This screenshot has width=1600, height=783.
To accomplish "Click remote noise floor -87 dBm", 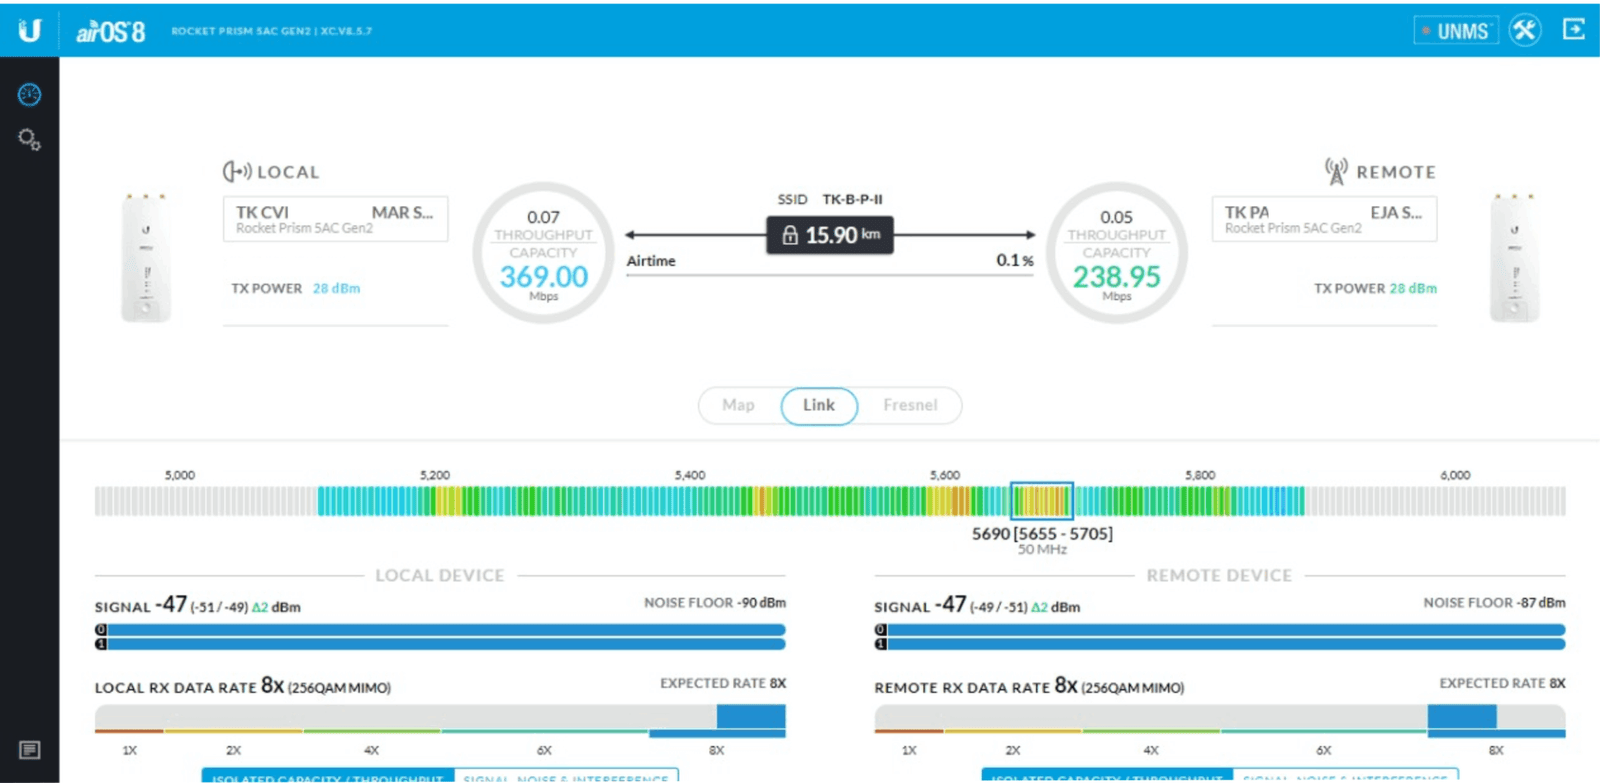I will tap(1494, 602).
